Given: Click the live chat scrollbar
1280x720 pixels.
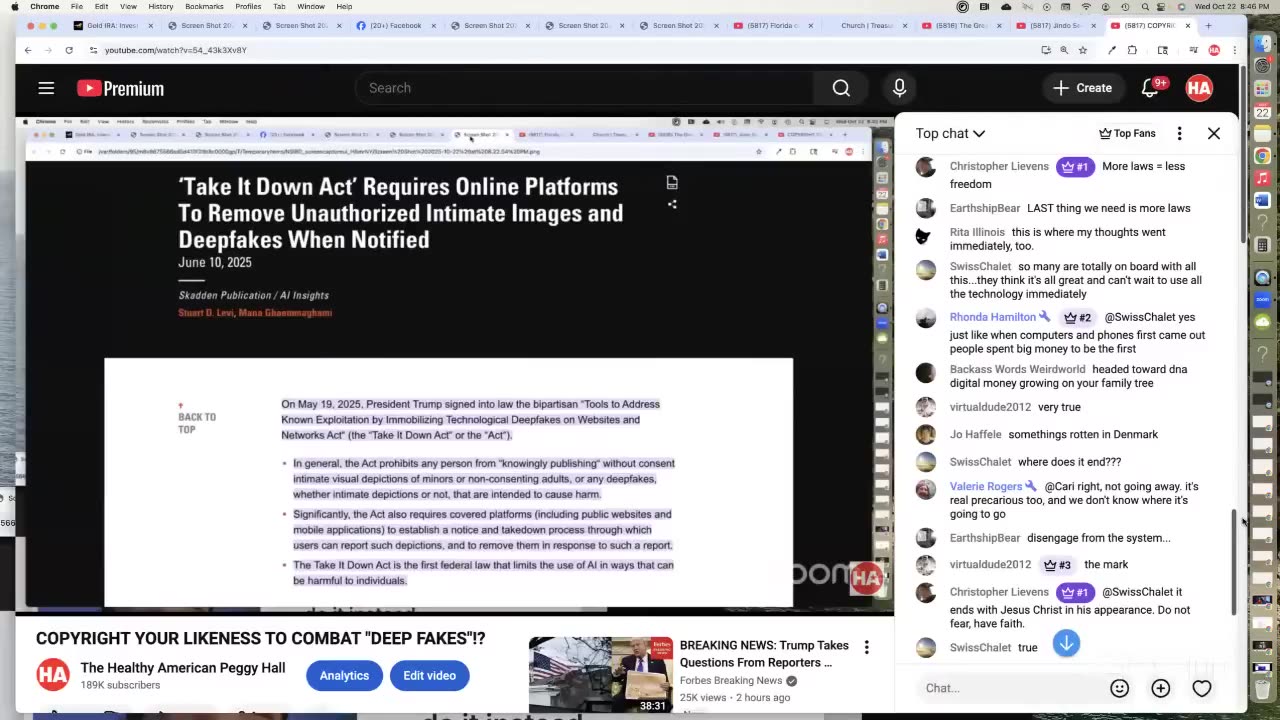Looking at the screenshot, I should pos(1235,563).
